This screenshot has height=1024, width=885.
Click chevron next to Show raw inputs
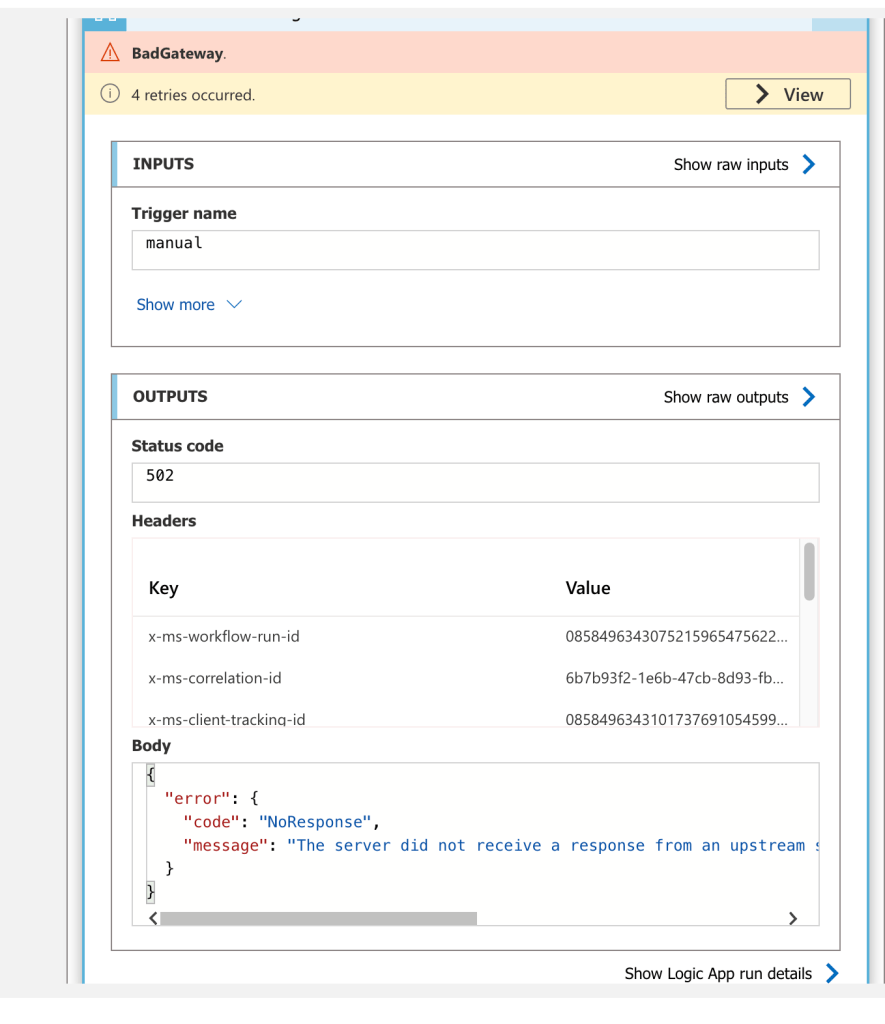(809, 164)
